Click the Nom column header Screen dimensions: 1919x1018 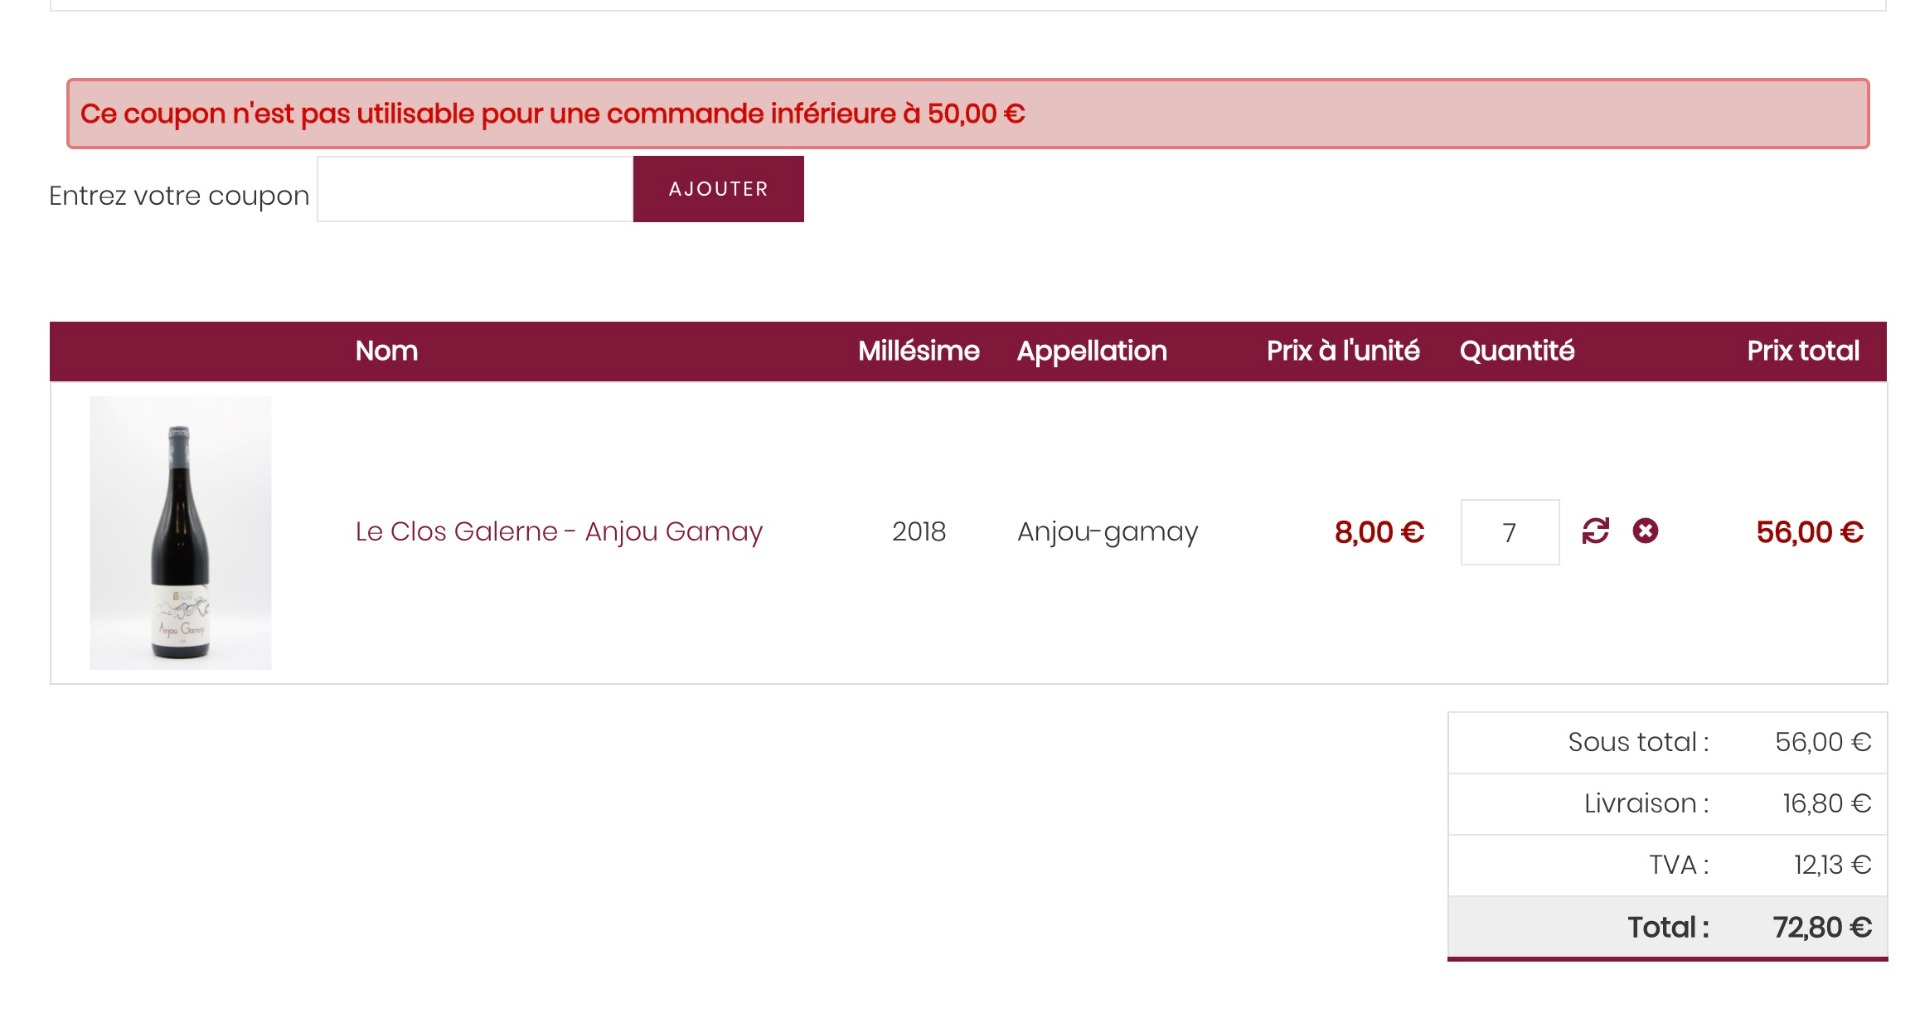tap(386, 351)
